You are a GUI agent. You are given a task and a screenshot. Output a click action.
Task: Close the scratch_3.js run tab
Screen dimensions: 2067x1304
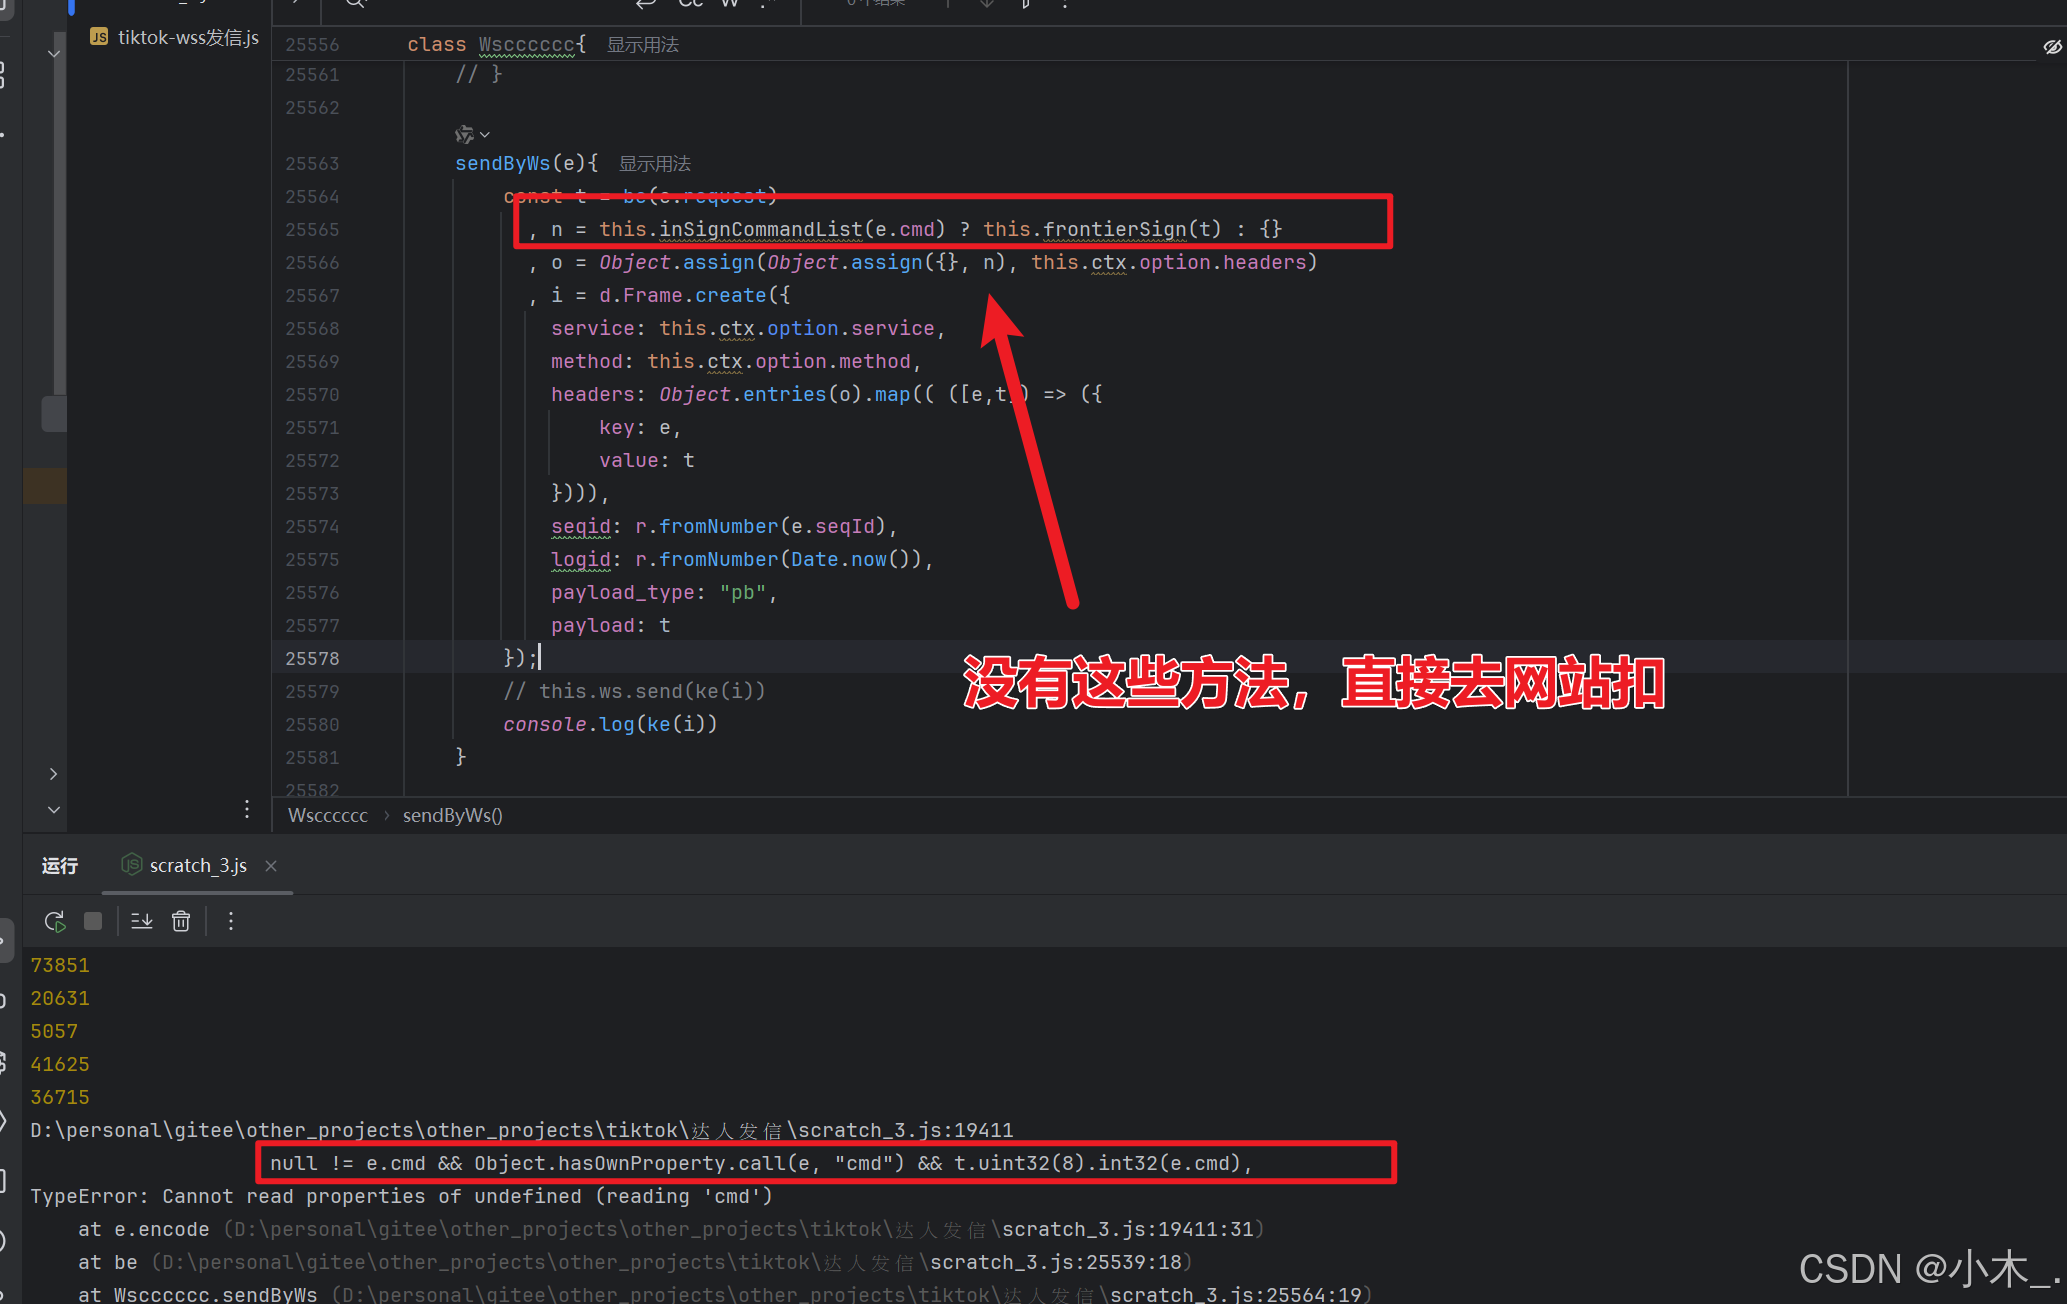[x=271, y=866]
